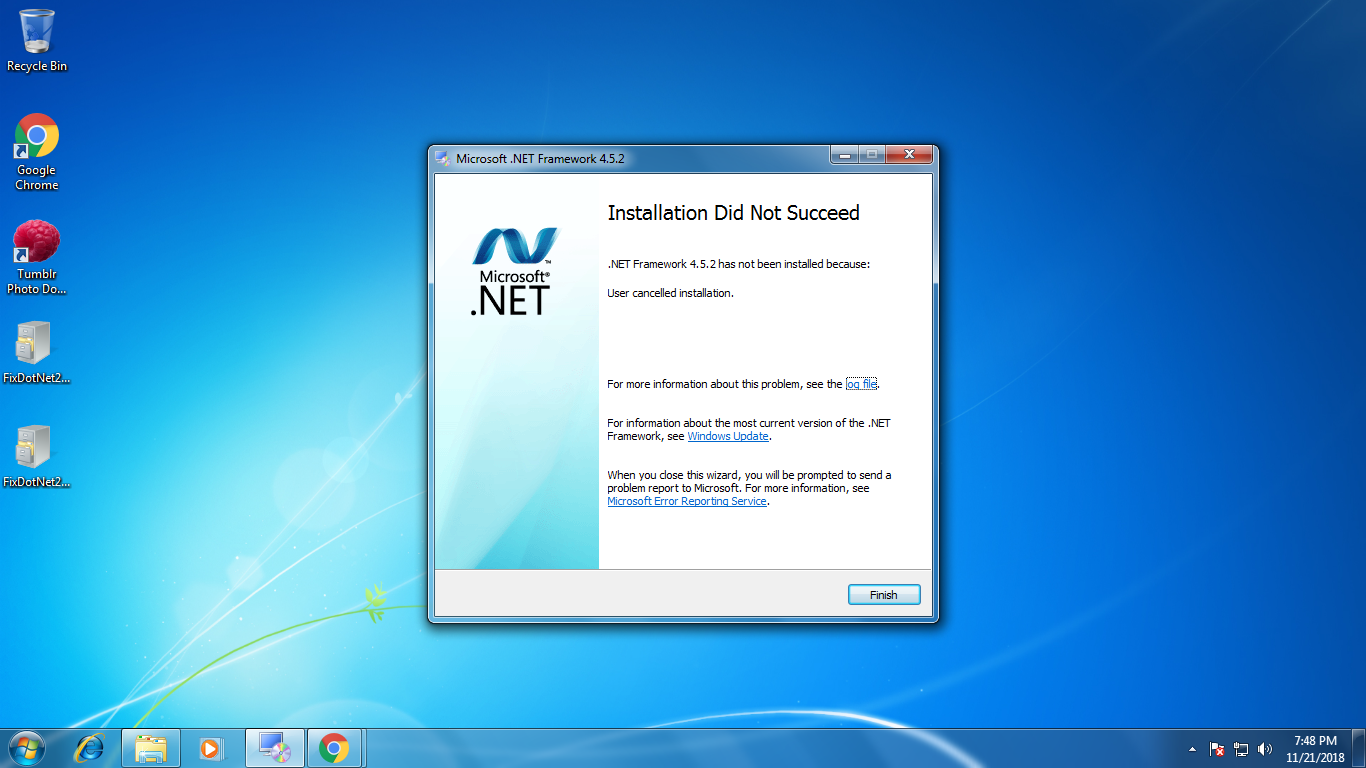Open Chrome from the taskbar
This screenshot has height=768, width=1366.
pyautogui.click(x=334, y=747)
